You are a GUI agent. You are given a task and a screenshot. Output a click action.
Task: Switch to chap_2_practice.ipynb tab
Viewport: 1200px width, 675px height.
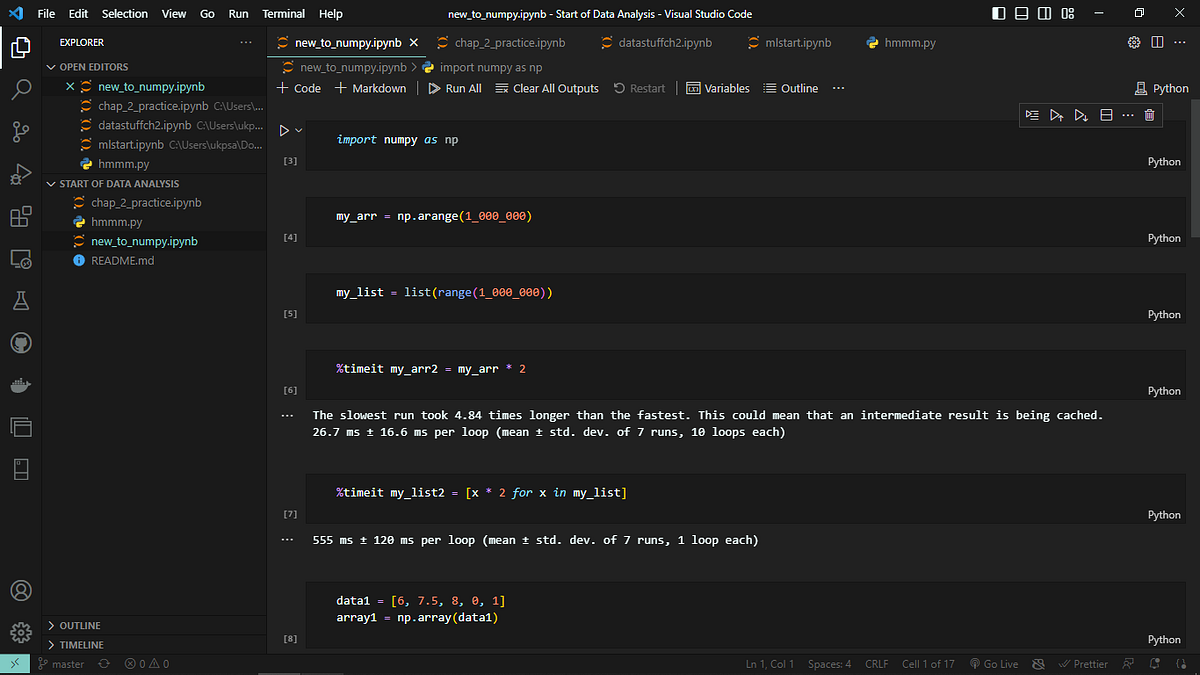click(509, 43)
